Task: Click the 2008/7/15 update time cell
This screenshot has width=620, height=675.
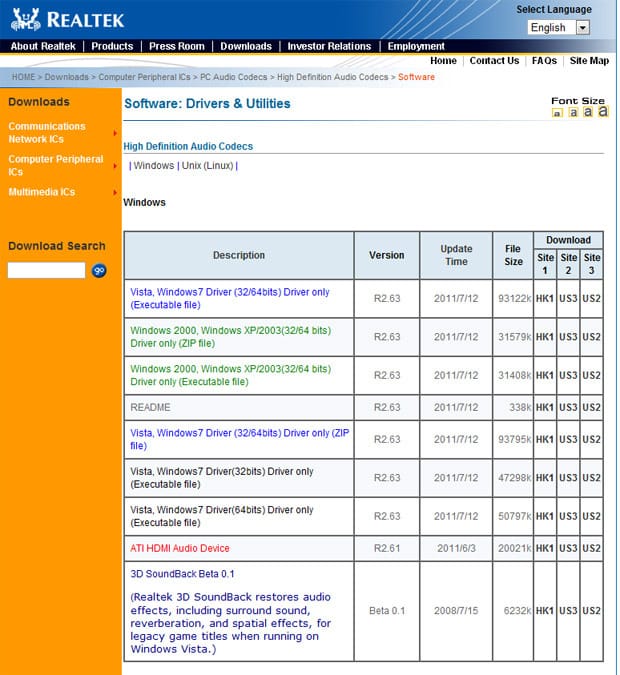Action: coord(456,610)
